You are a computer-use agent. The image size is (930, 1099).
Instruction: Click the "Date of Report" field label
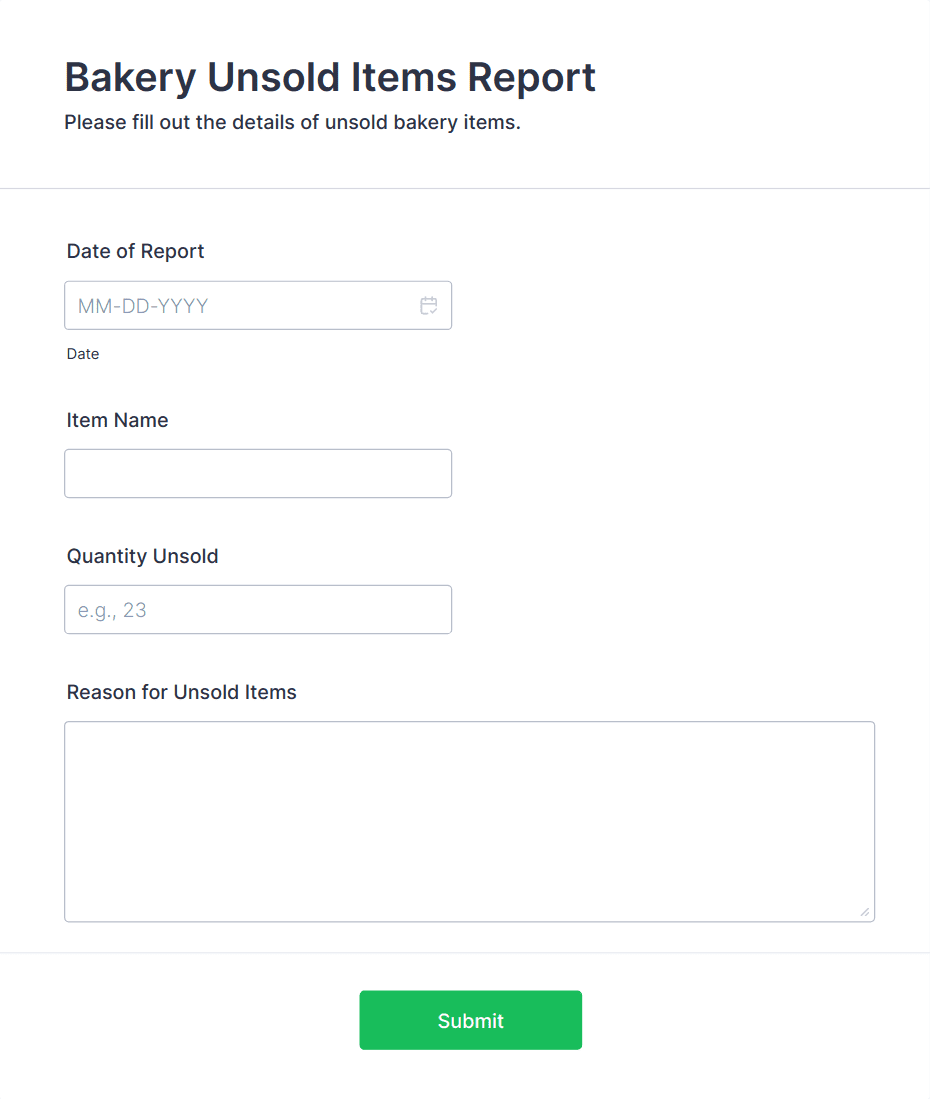135,251
